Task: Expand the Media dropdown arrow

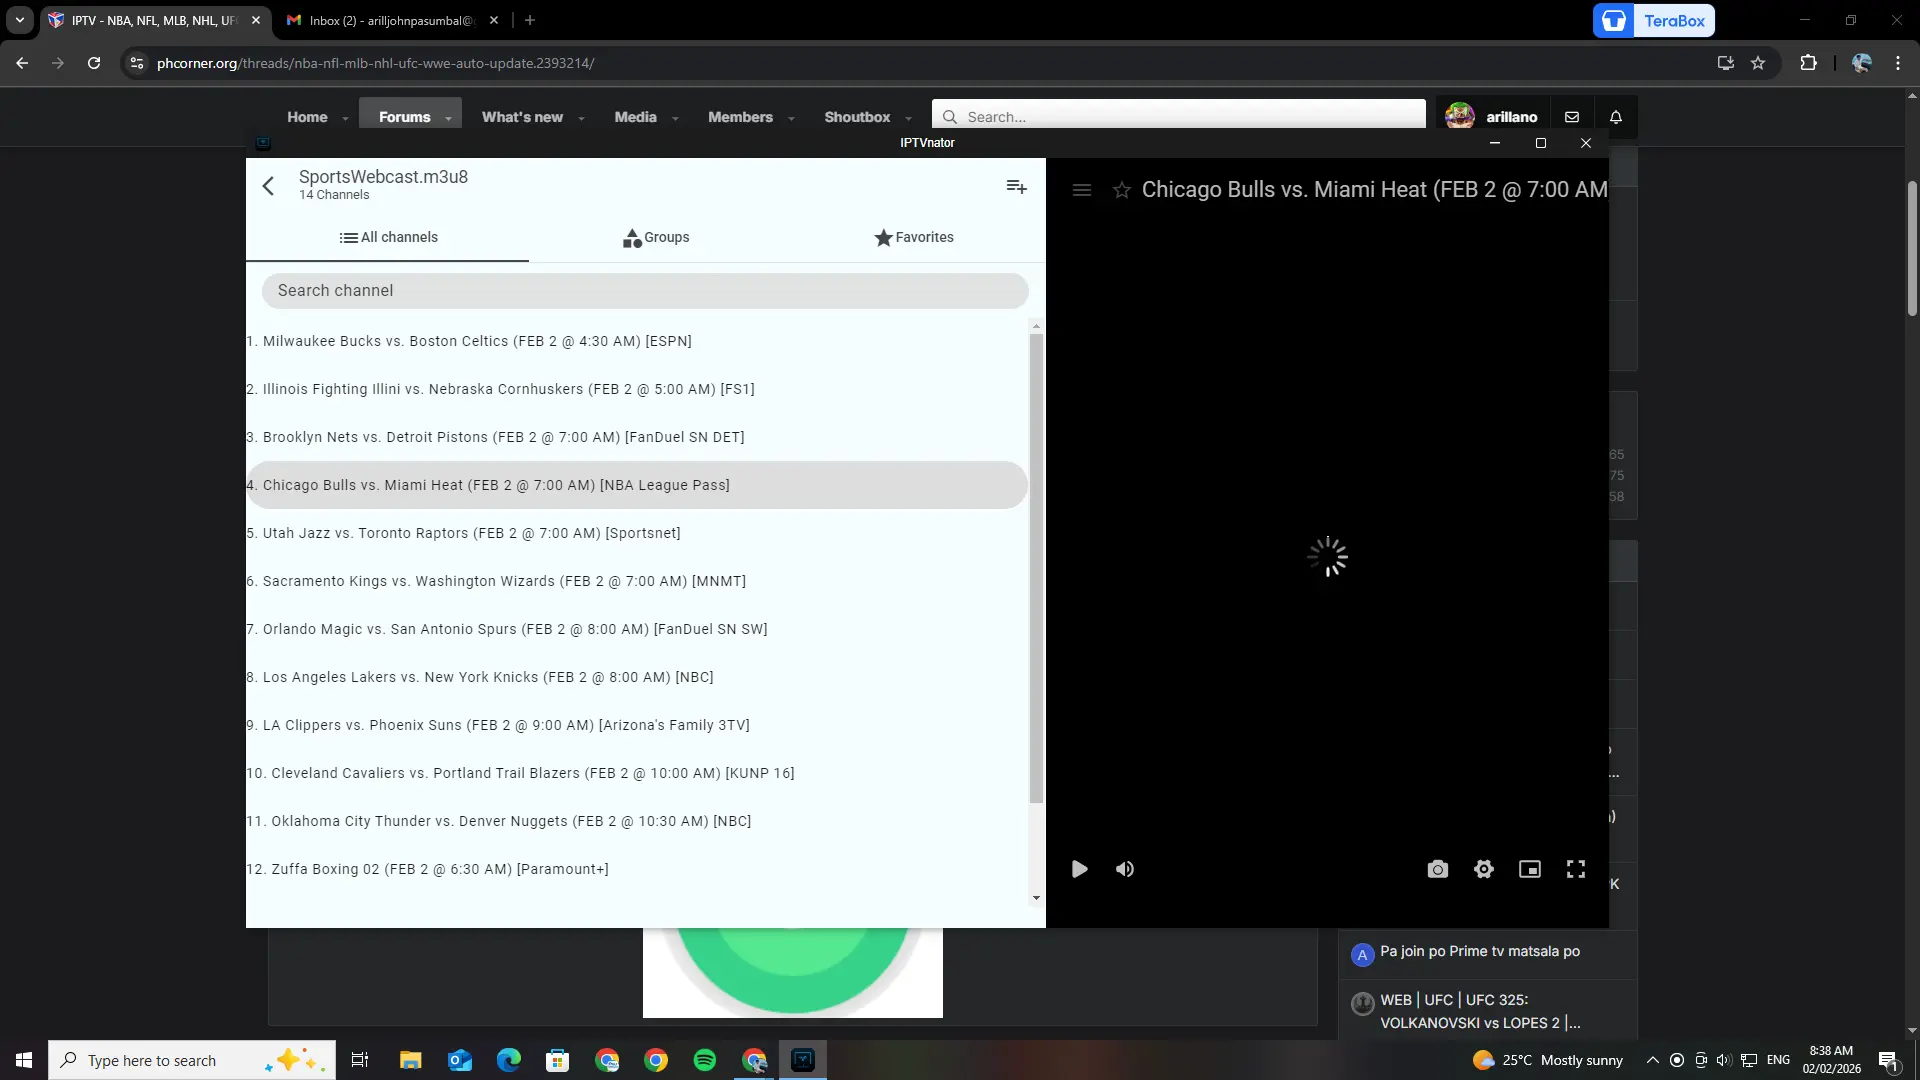Action: tap(675, 118)
